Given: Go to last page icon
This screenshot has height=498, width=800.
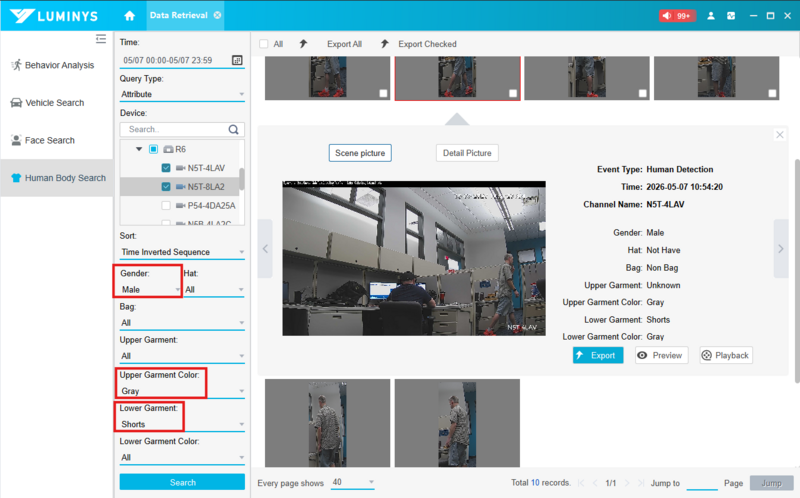Looking at the screenshot, I should coord(641,483).
